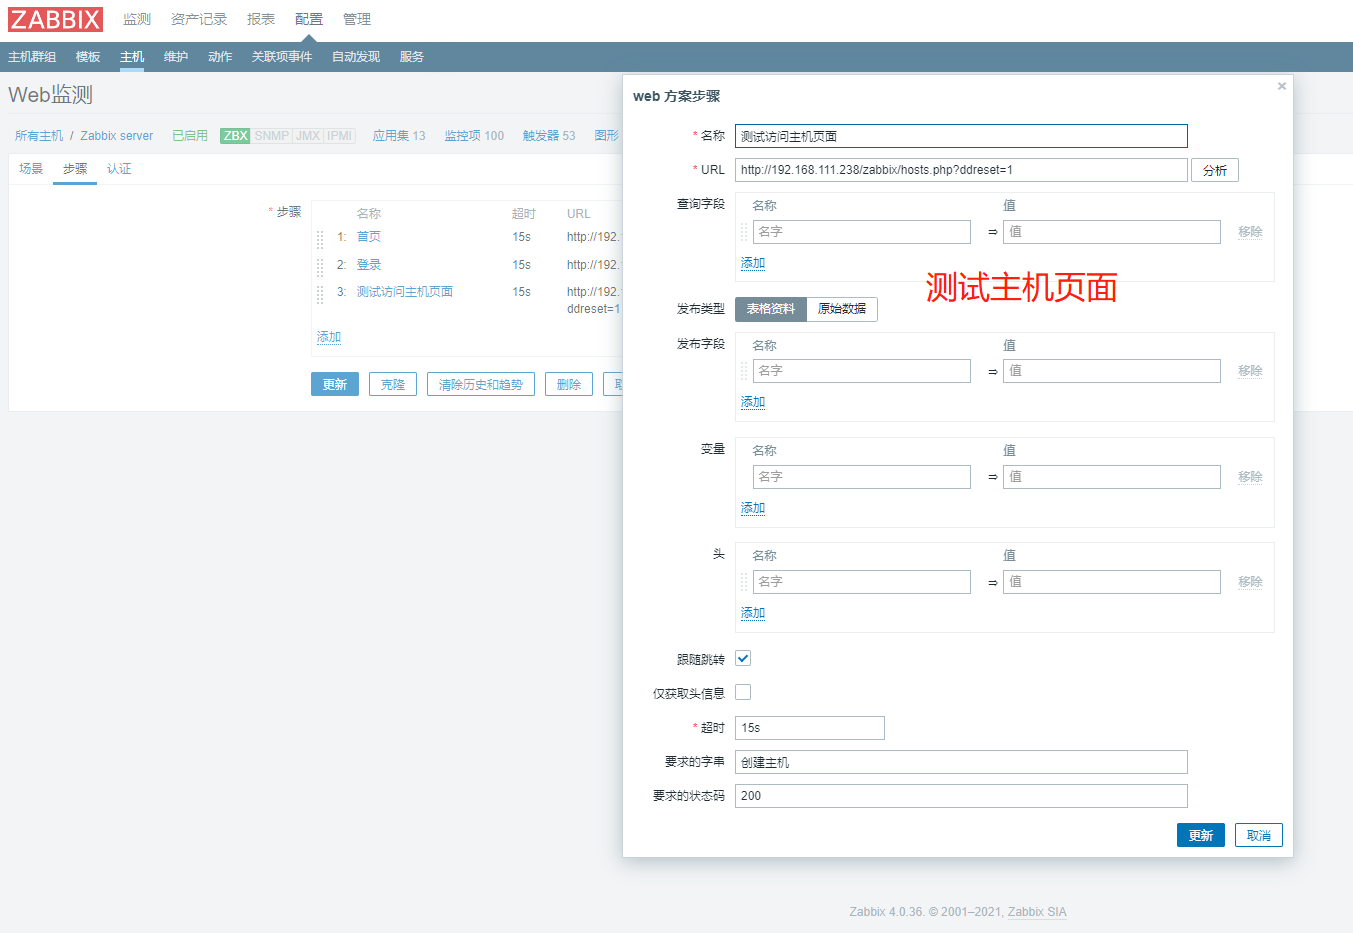Image resolution: width=1353 pixels, height=933 pixels.
Task: Focus 查询字段 名字 input
Action: tap(862, 232)
